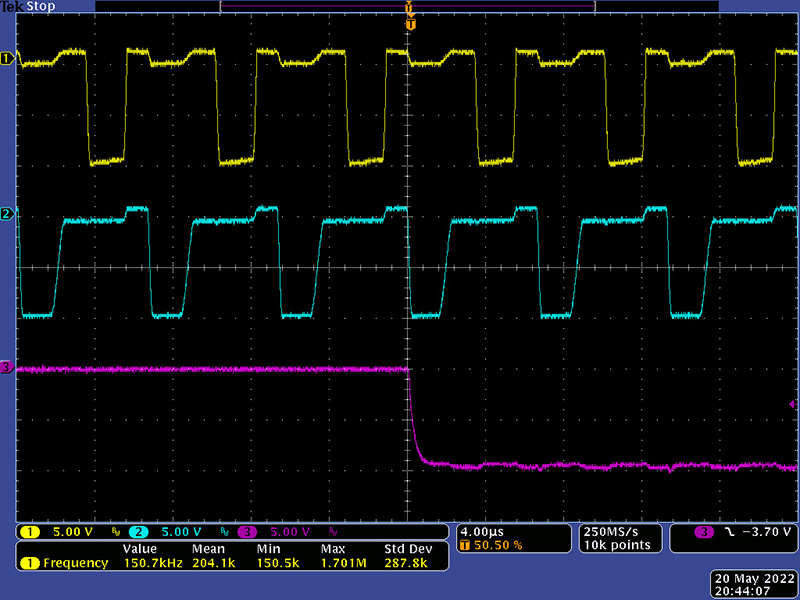Click the channel 2 cyan ground marker
Image resolution: width=800 pixels, height=600 pixels.
pos(6,214)
